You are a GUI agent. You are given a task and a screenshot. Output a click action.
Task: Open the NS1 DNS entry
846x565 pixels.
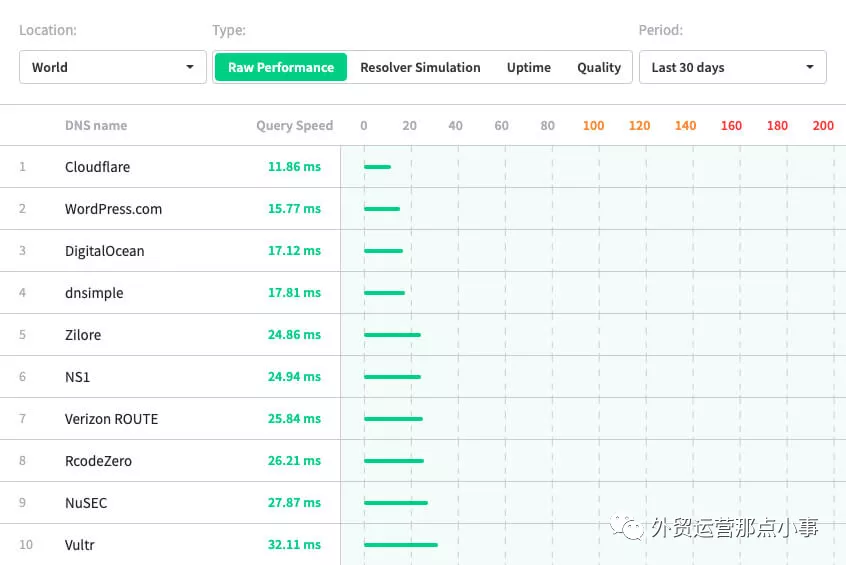click(77, 377)
